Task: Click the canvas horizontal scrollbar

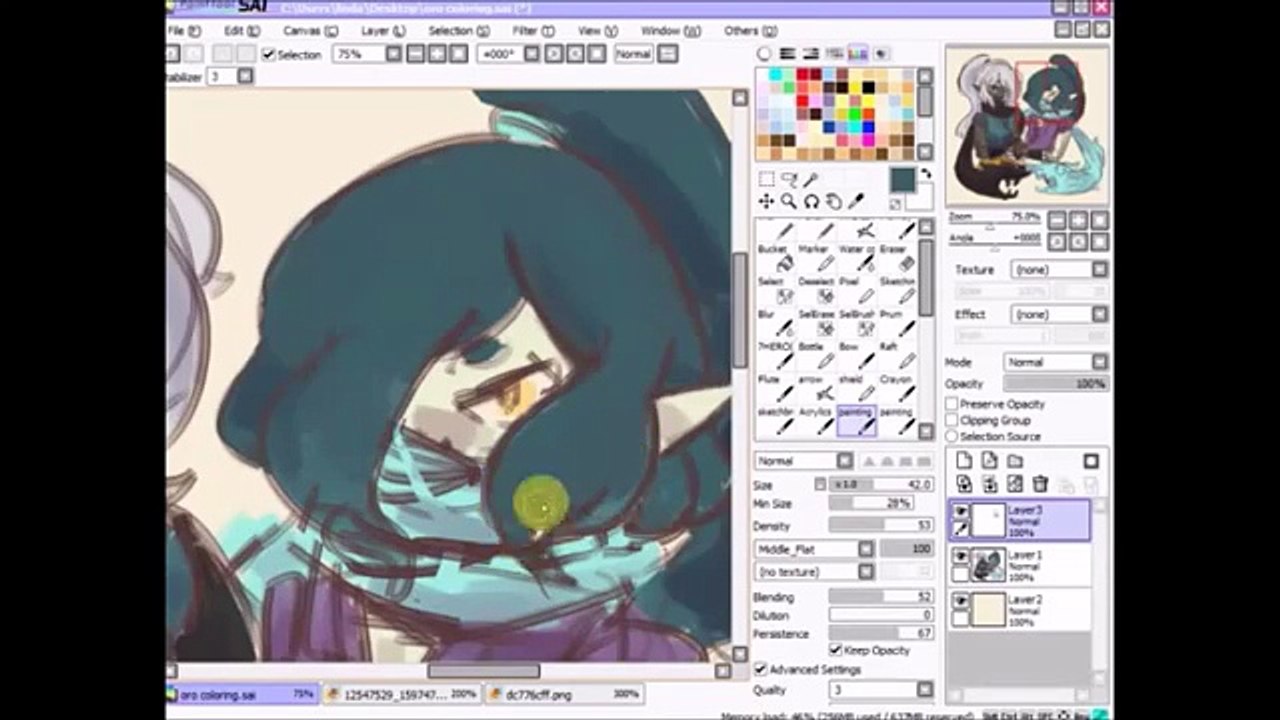Action: coord(484,671)
